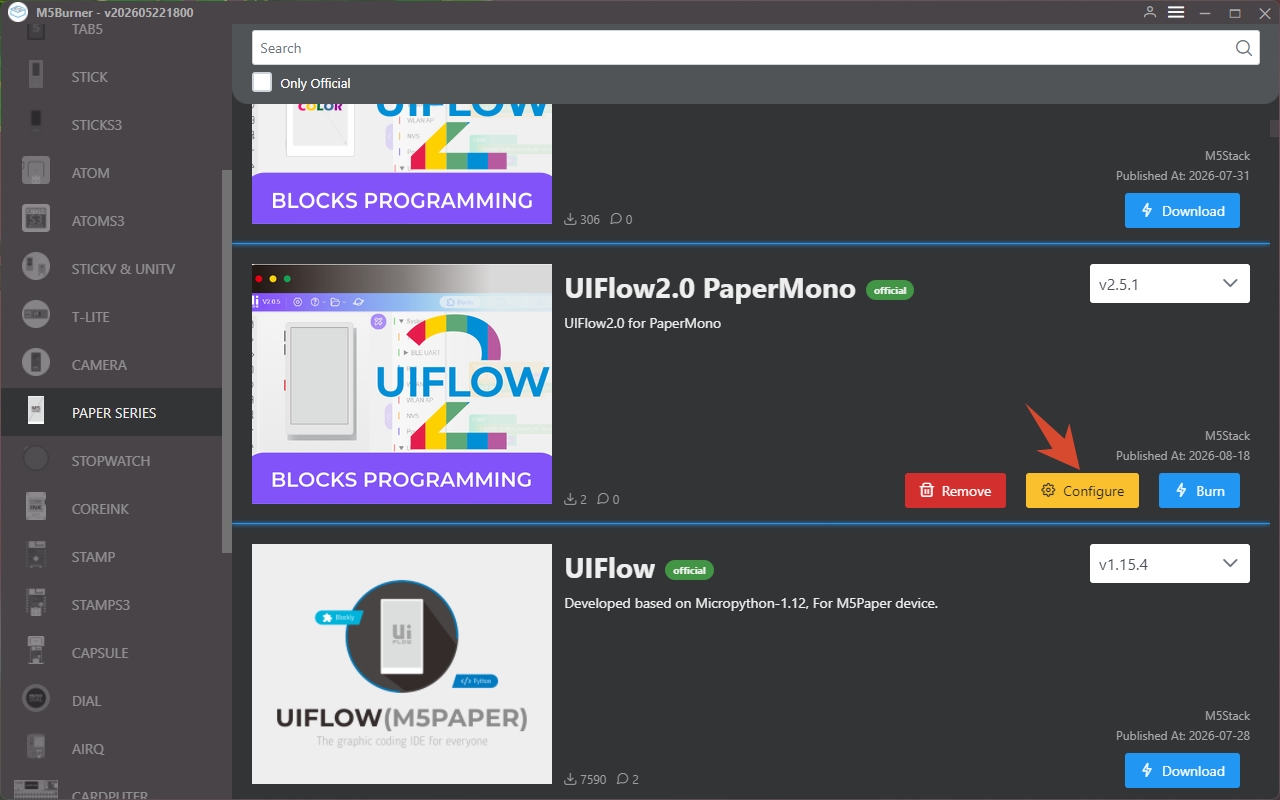Select the T-LITE device icon in sidebar
The height and width of the screenshot is (800, 1280).
pyautogui.click(x=36, y=316)
